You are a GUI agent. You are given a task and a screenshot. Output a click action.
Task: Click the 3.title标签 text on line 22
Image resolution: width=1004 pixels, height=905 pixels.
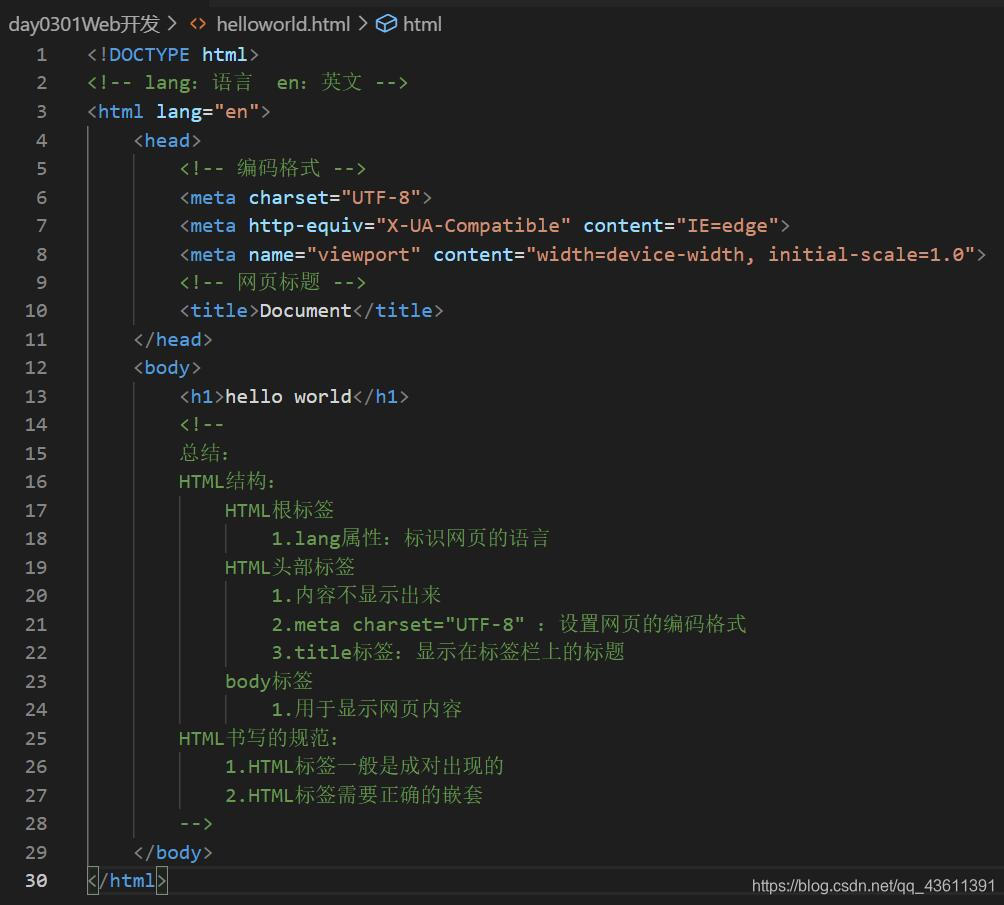coord(448,653)
